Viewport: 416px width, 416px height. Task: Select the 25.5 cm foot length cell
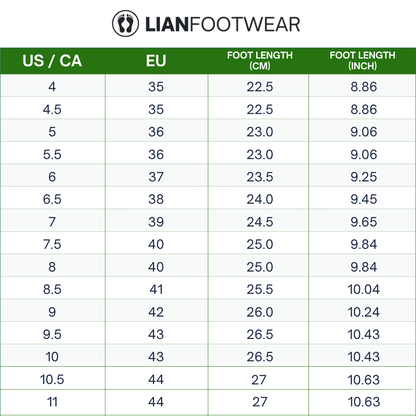point(260,289)
